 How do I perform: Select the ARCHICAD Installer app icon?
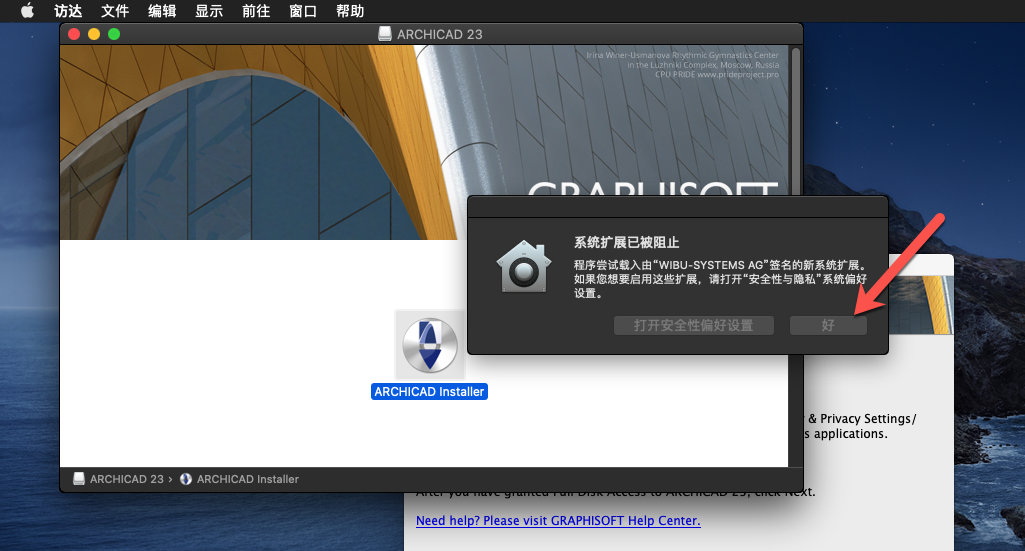pos(429,345)
